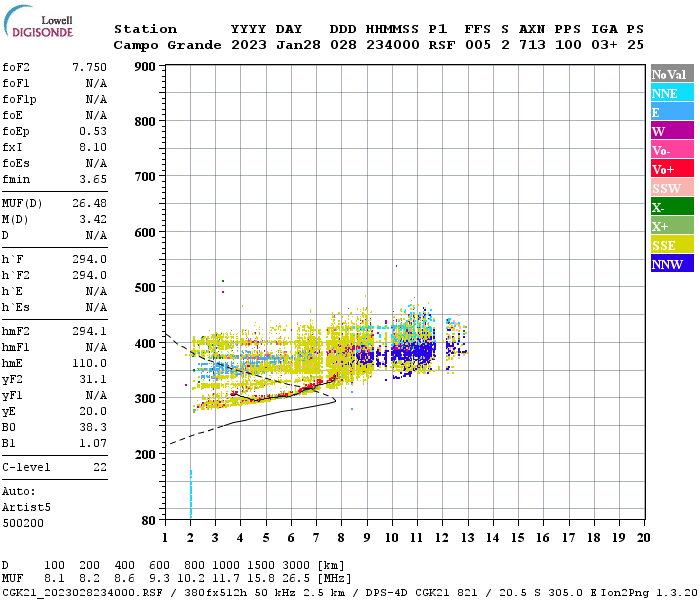
Task: Select the SSE yellow legend swatch
Action: point(672,245)
